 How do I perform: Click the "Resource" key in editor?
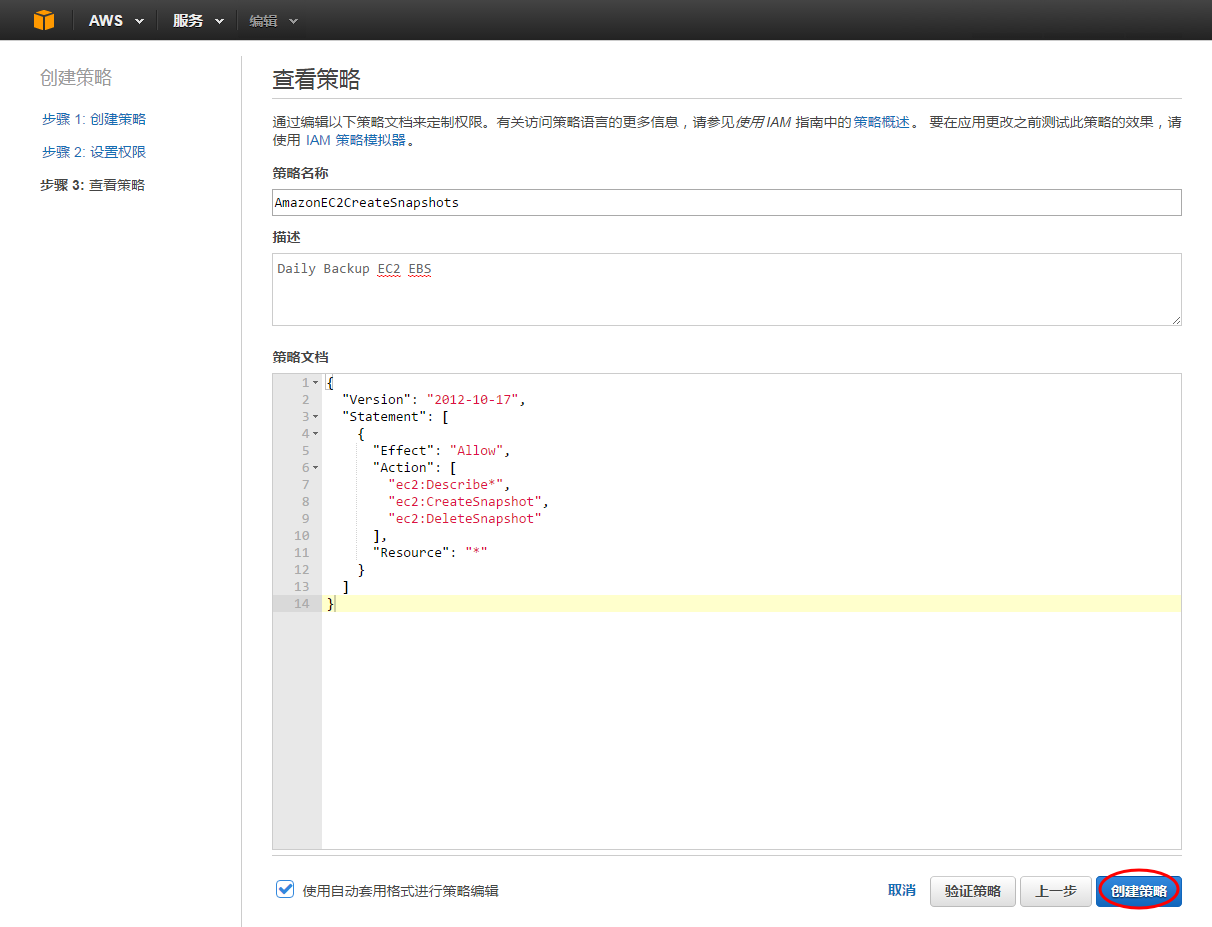tap(411, 553)
